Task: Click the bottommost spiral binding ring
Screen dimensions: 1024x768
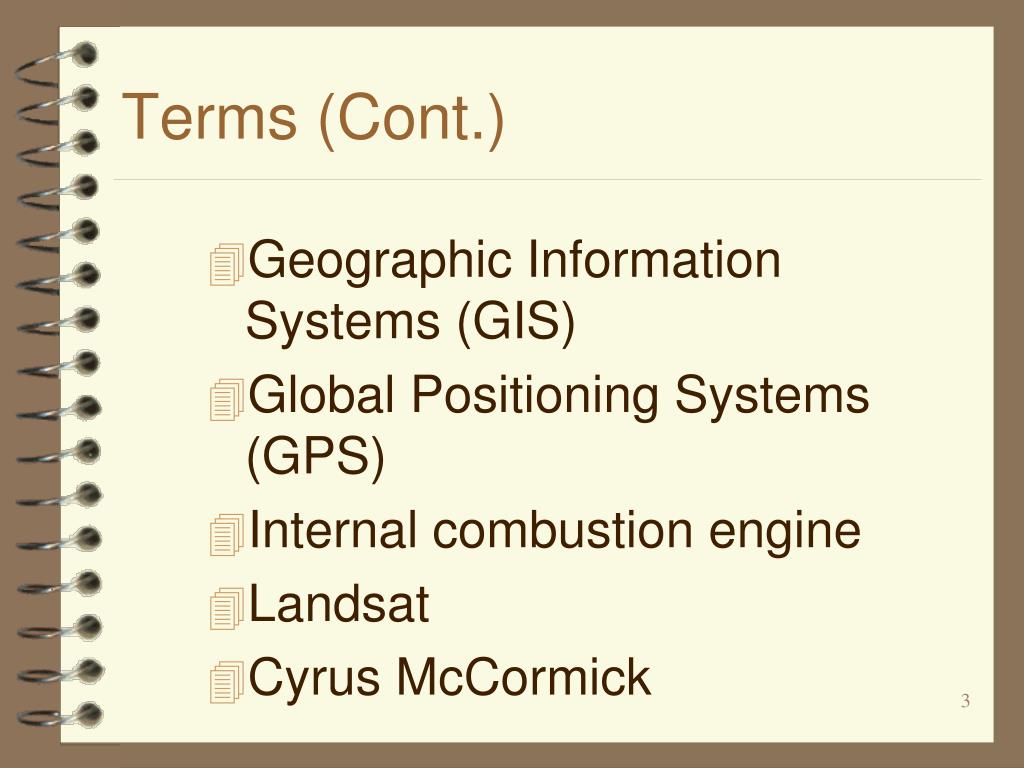Action: coord(61,714)
